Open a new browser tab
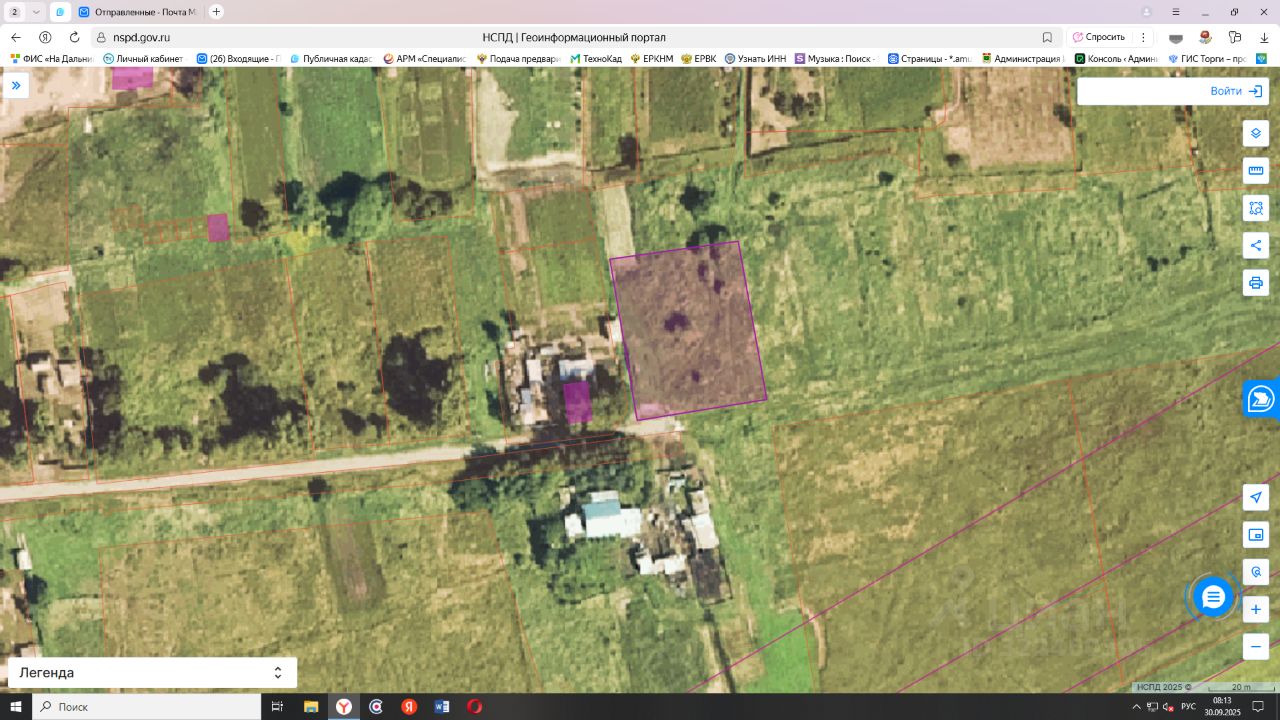This screenshot has width=1280, height=720. tap(216, 12)
